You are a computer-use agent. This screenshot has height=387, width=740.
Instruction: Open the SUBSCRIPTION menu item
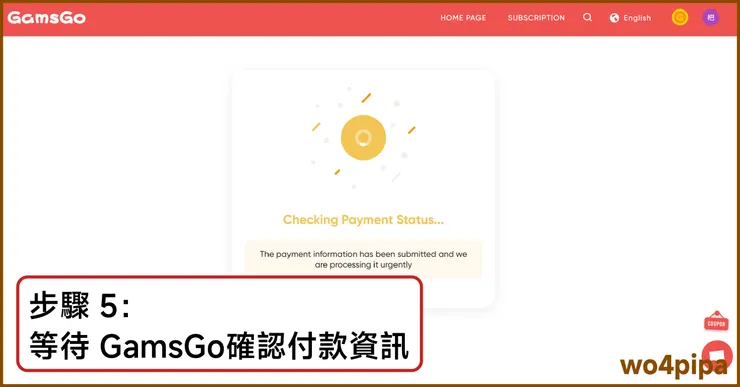(x=536, y=18)
